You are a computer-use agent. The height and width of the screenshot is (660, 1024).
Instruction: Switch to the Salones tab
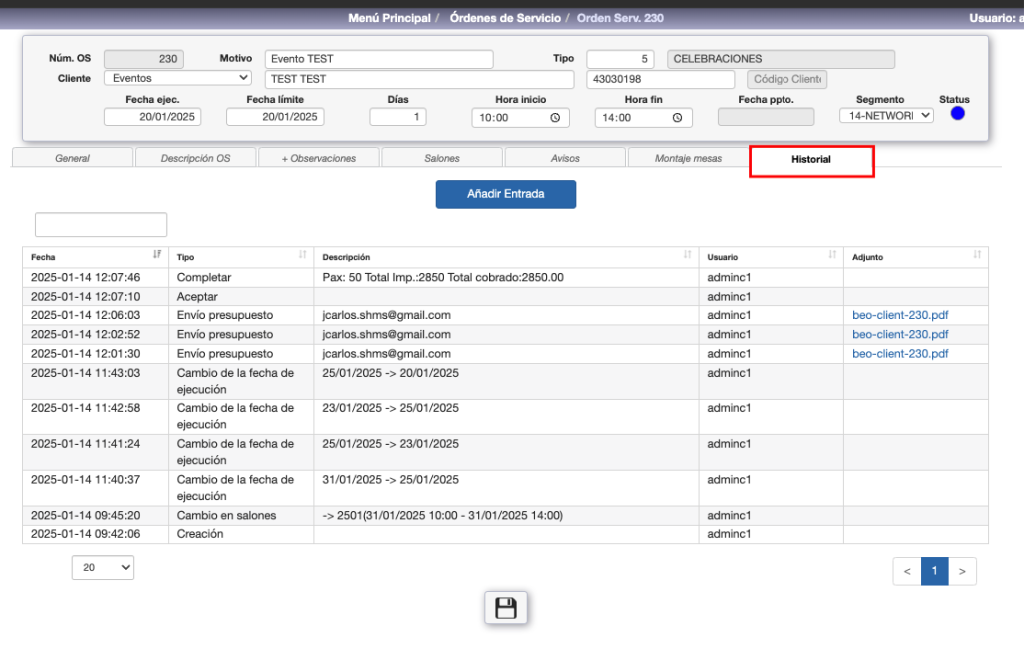tap(442, 158)
